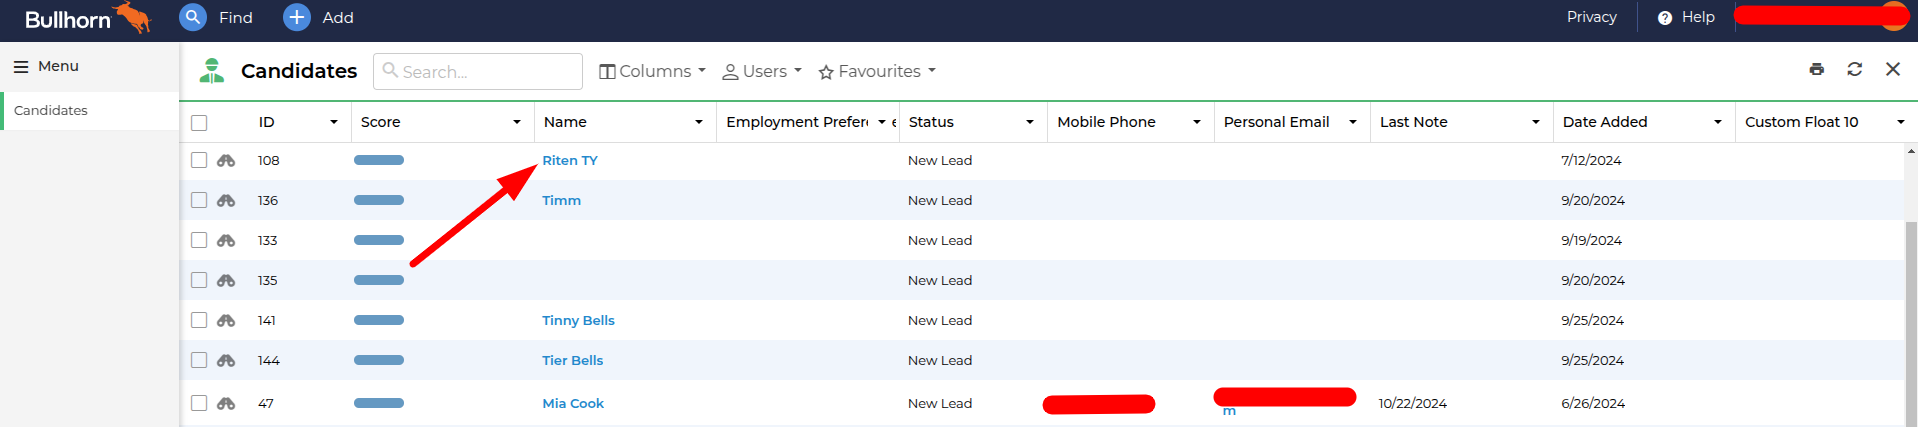Image resolution: width=1918 pixels, height=427 pixels.
Task: Open the Privacy link
Action: tap(1591, 17)
